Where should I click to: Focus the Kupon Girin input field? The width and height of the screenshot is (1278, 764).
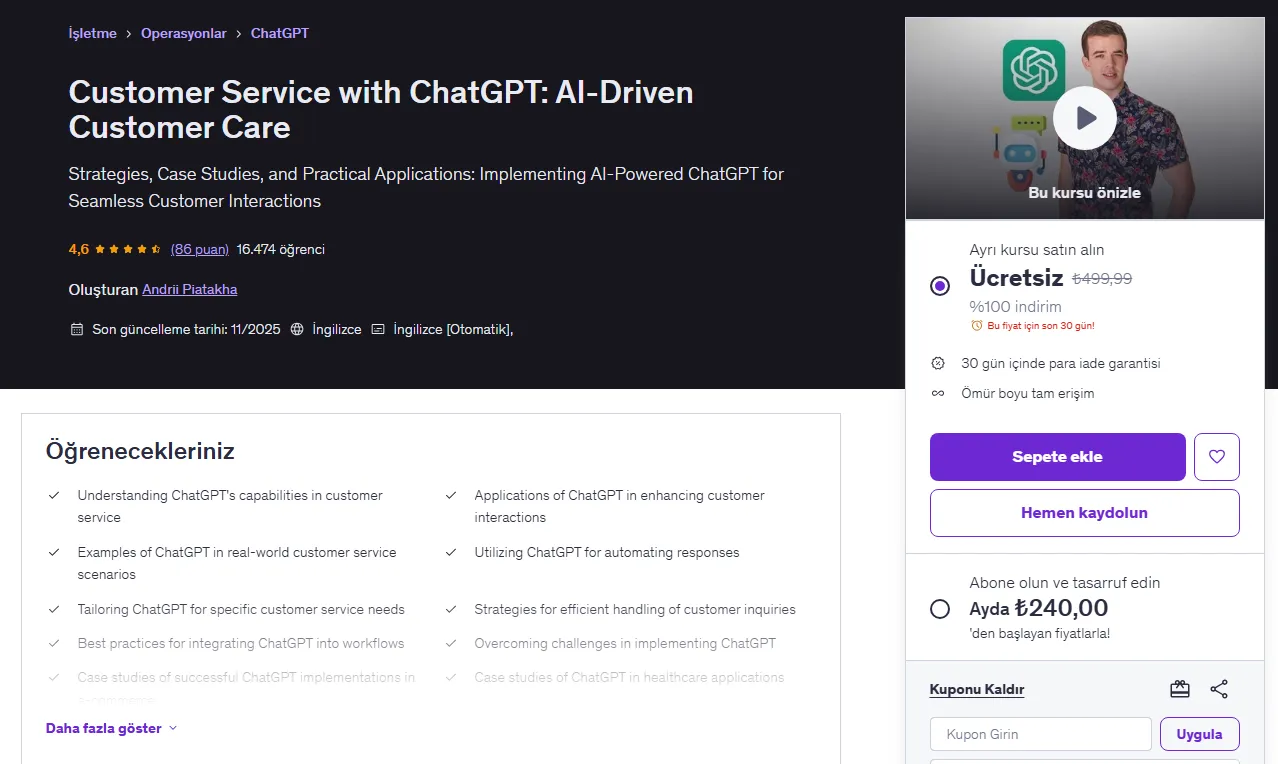click(x=1041, y=734)
